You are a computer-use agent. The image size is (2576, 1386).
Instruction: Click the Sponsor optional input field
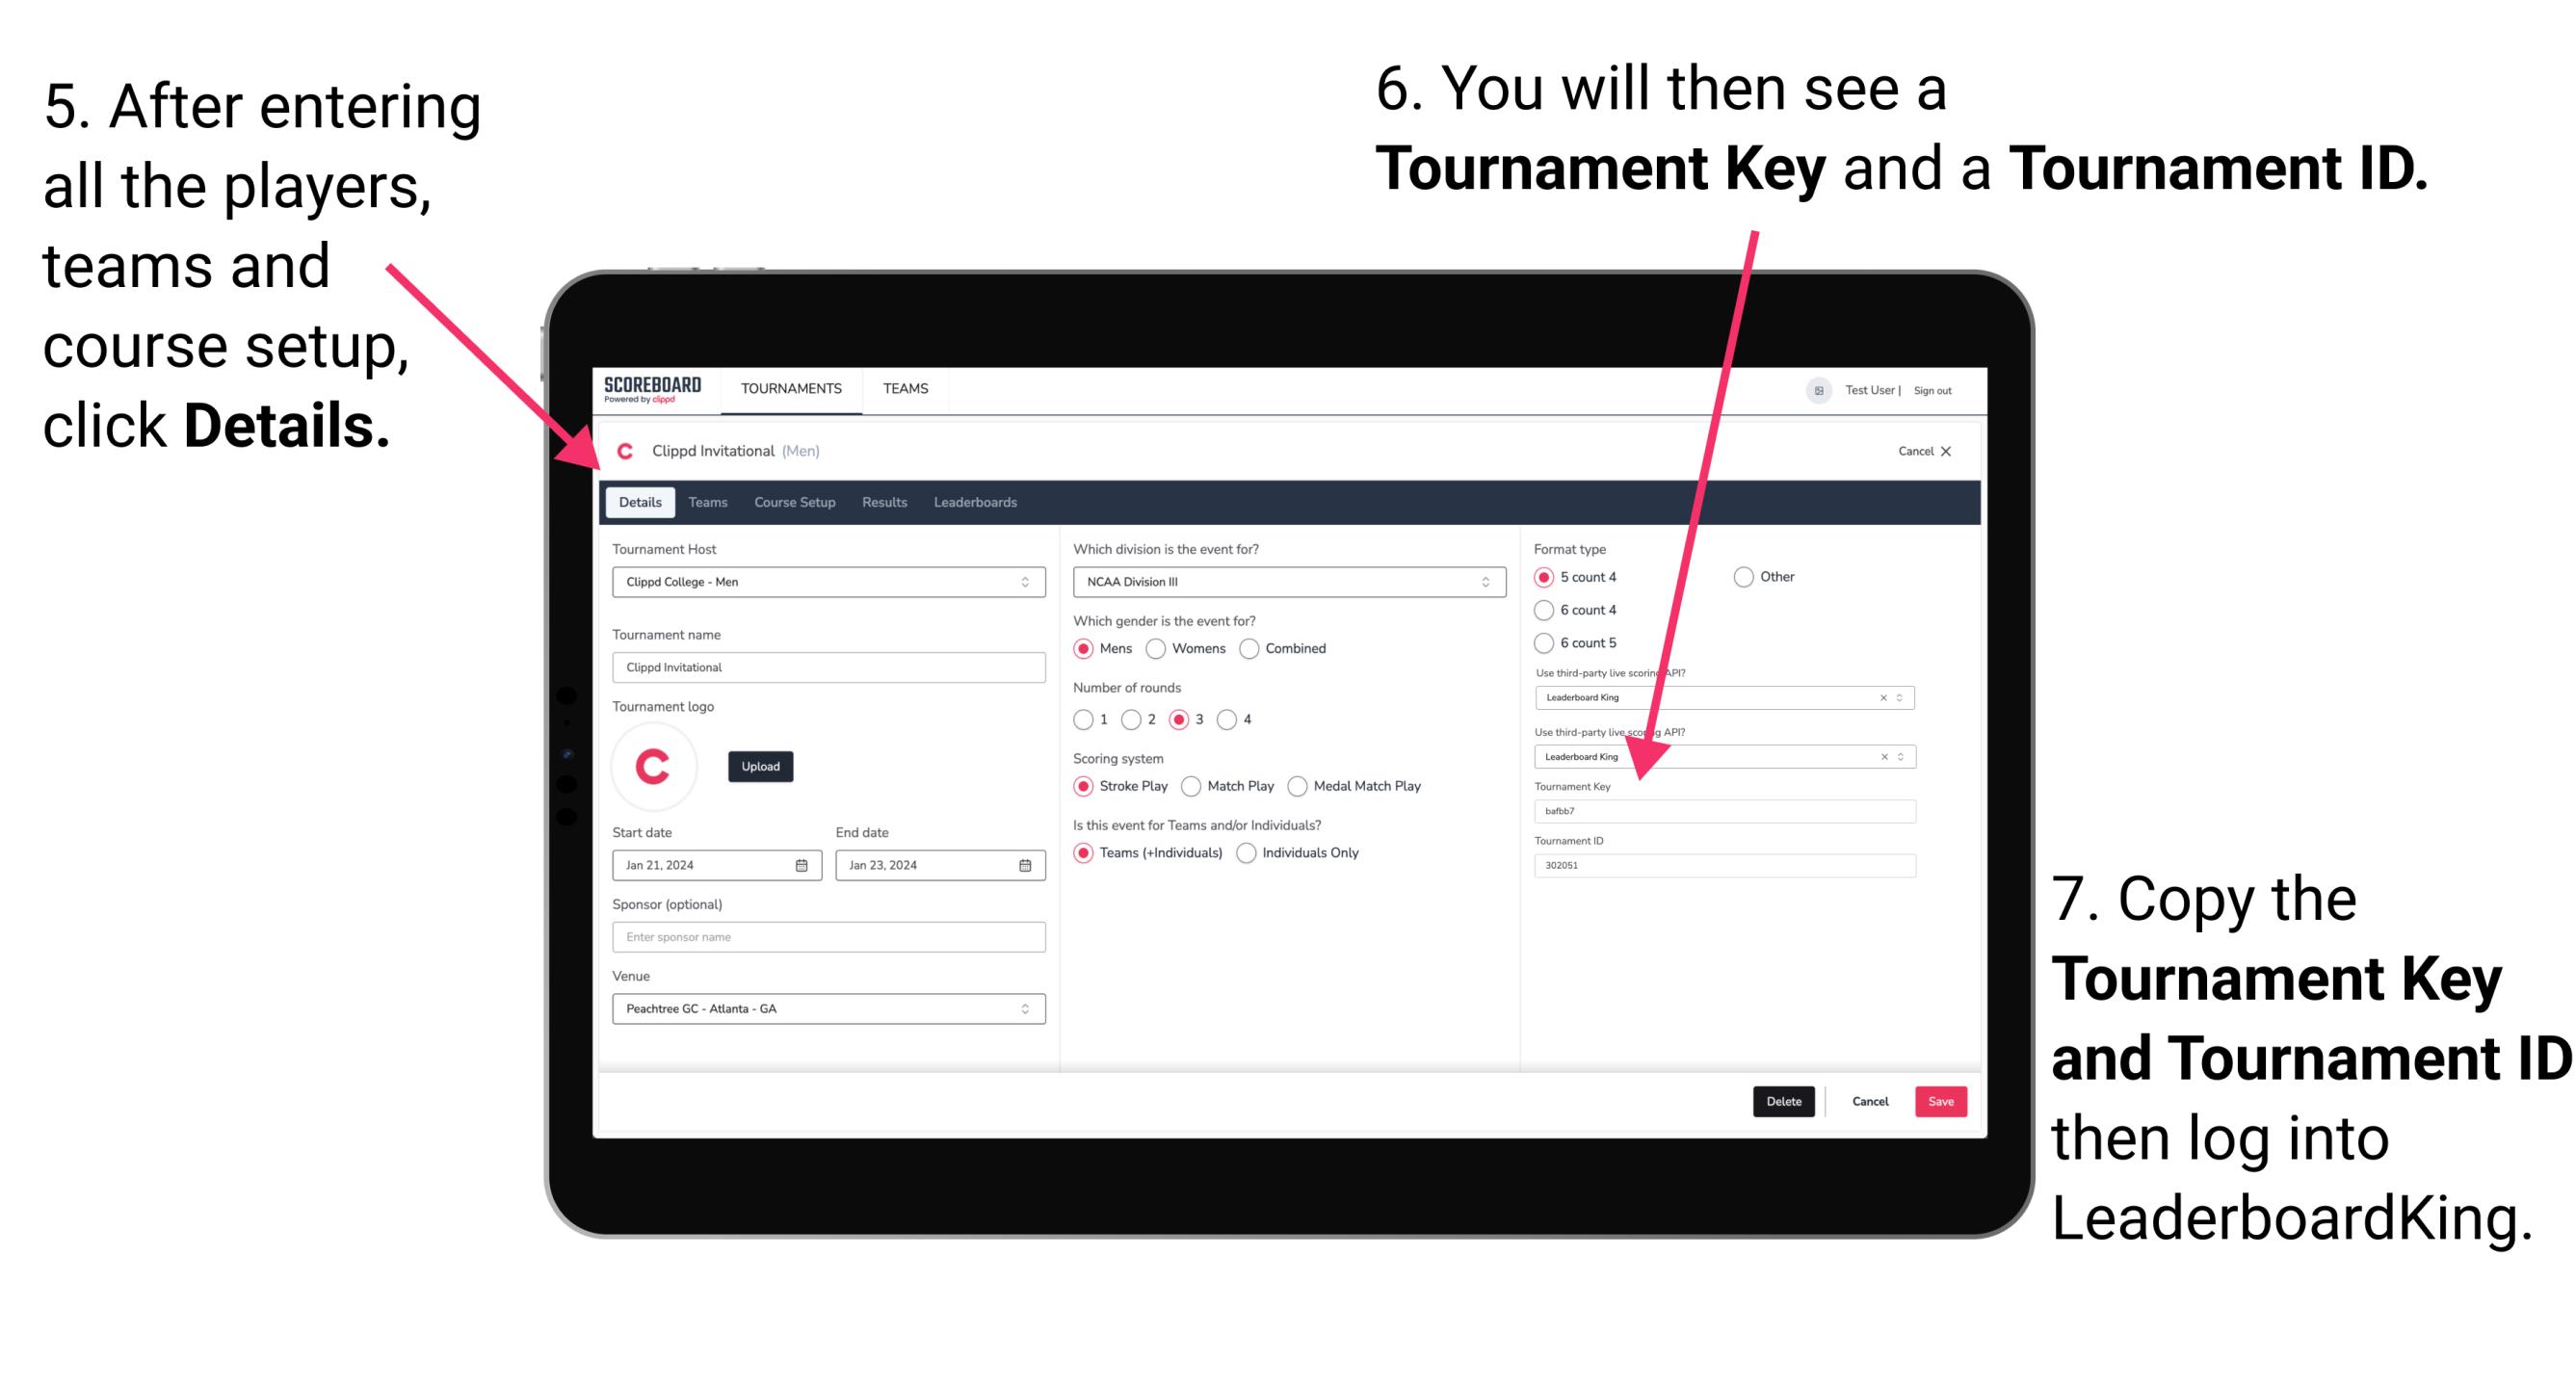[x=827, y=937]
